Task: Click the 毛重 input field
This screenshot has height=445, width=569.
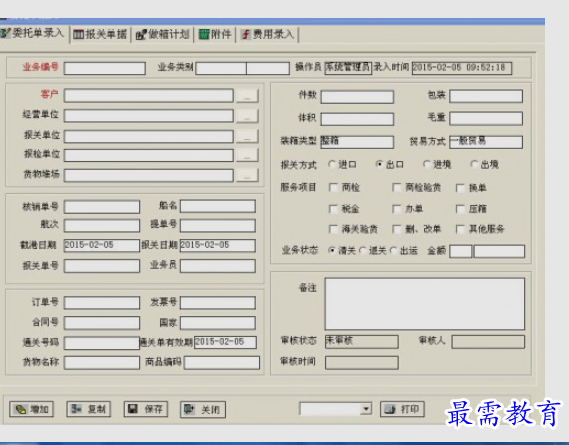Action: coord(486,118)
